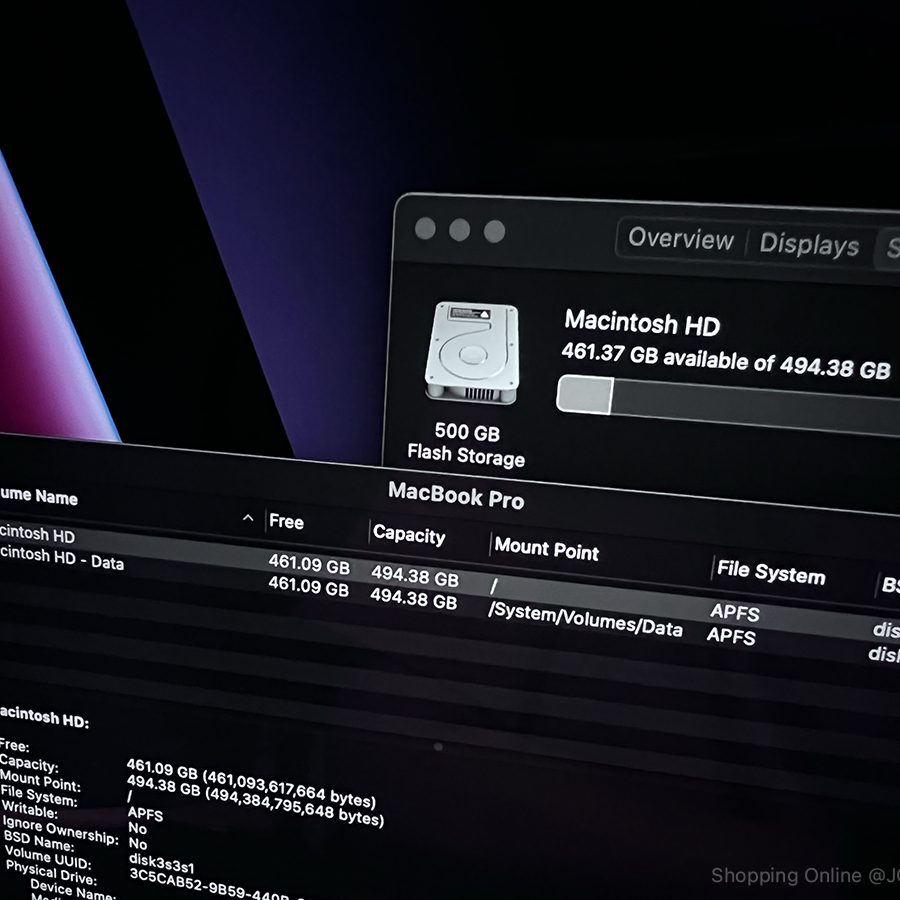The height and width of the screenshot is (900, 900).
Task: Click '500 GB Flash Storage' label
Action: (x=466, y=445)
